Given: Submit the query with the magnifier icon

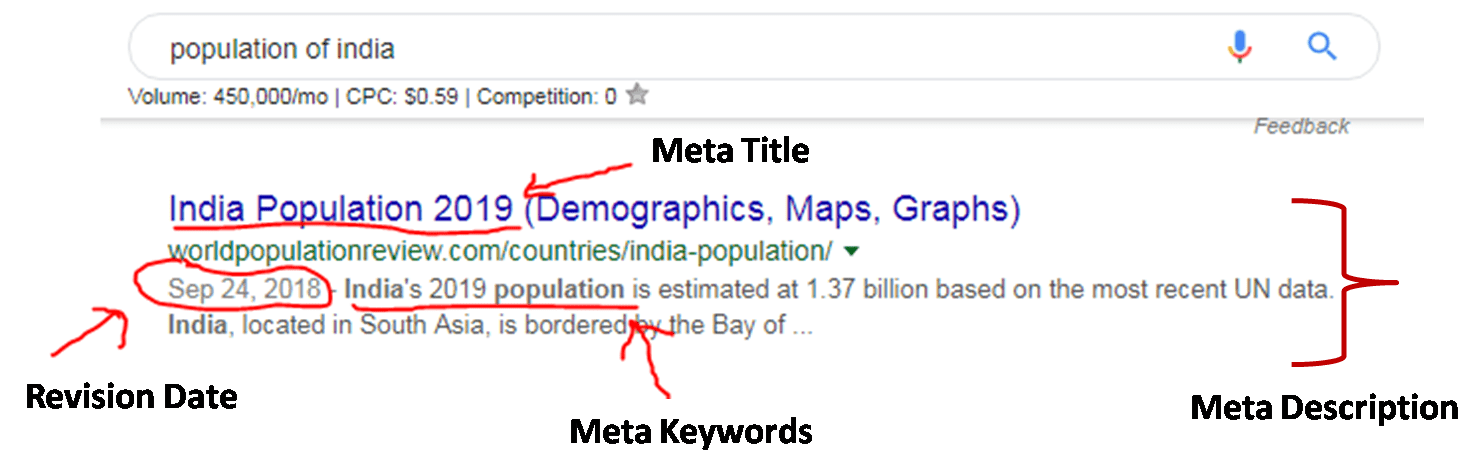Looking at the screenshot, I should click(1322, 47).
